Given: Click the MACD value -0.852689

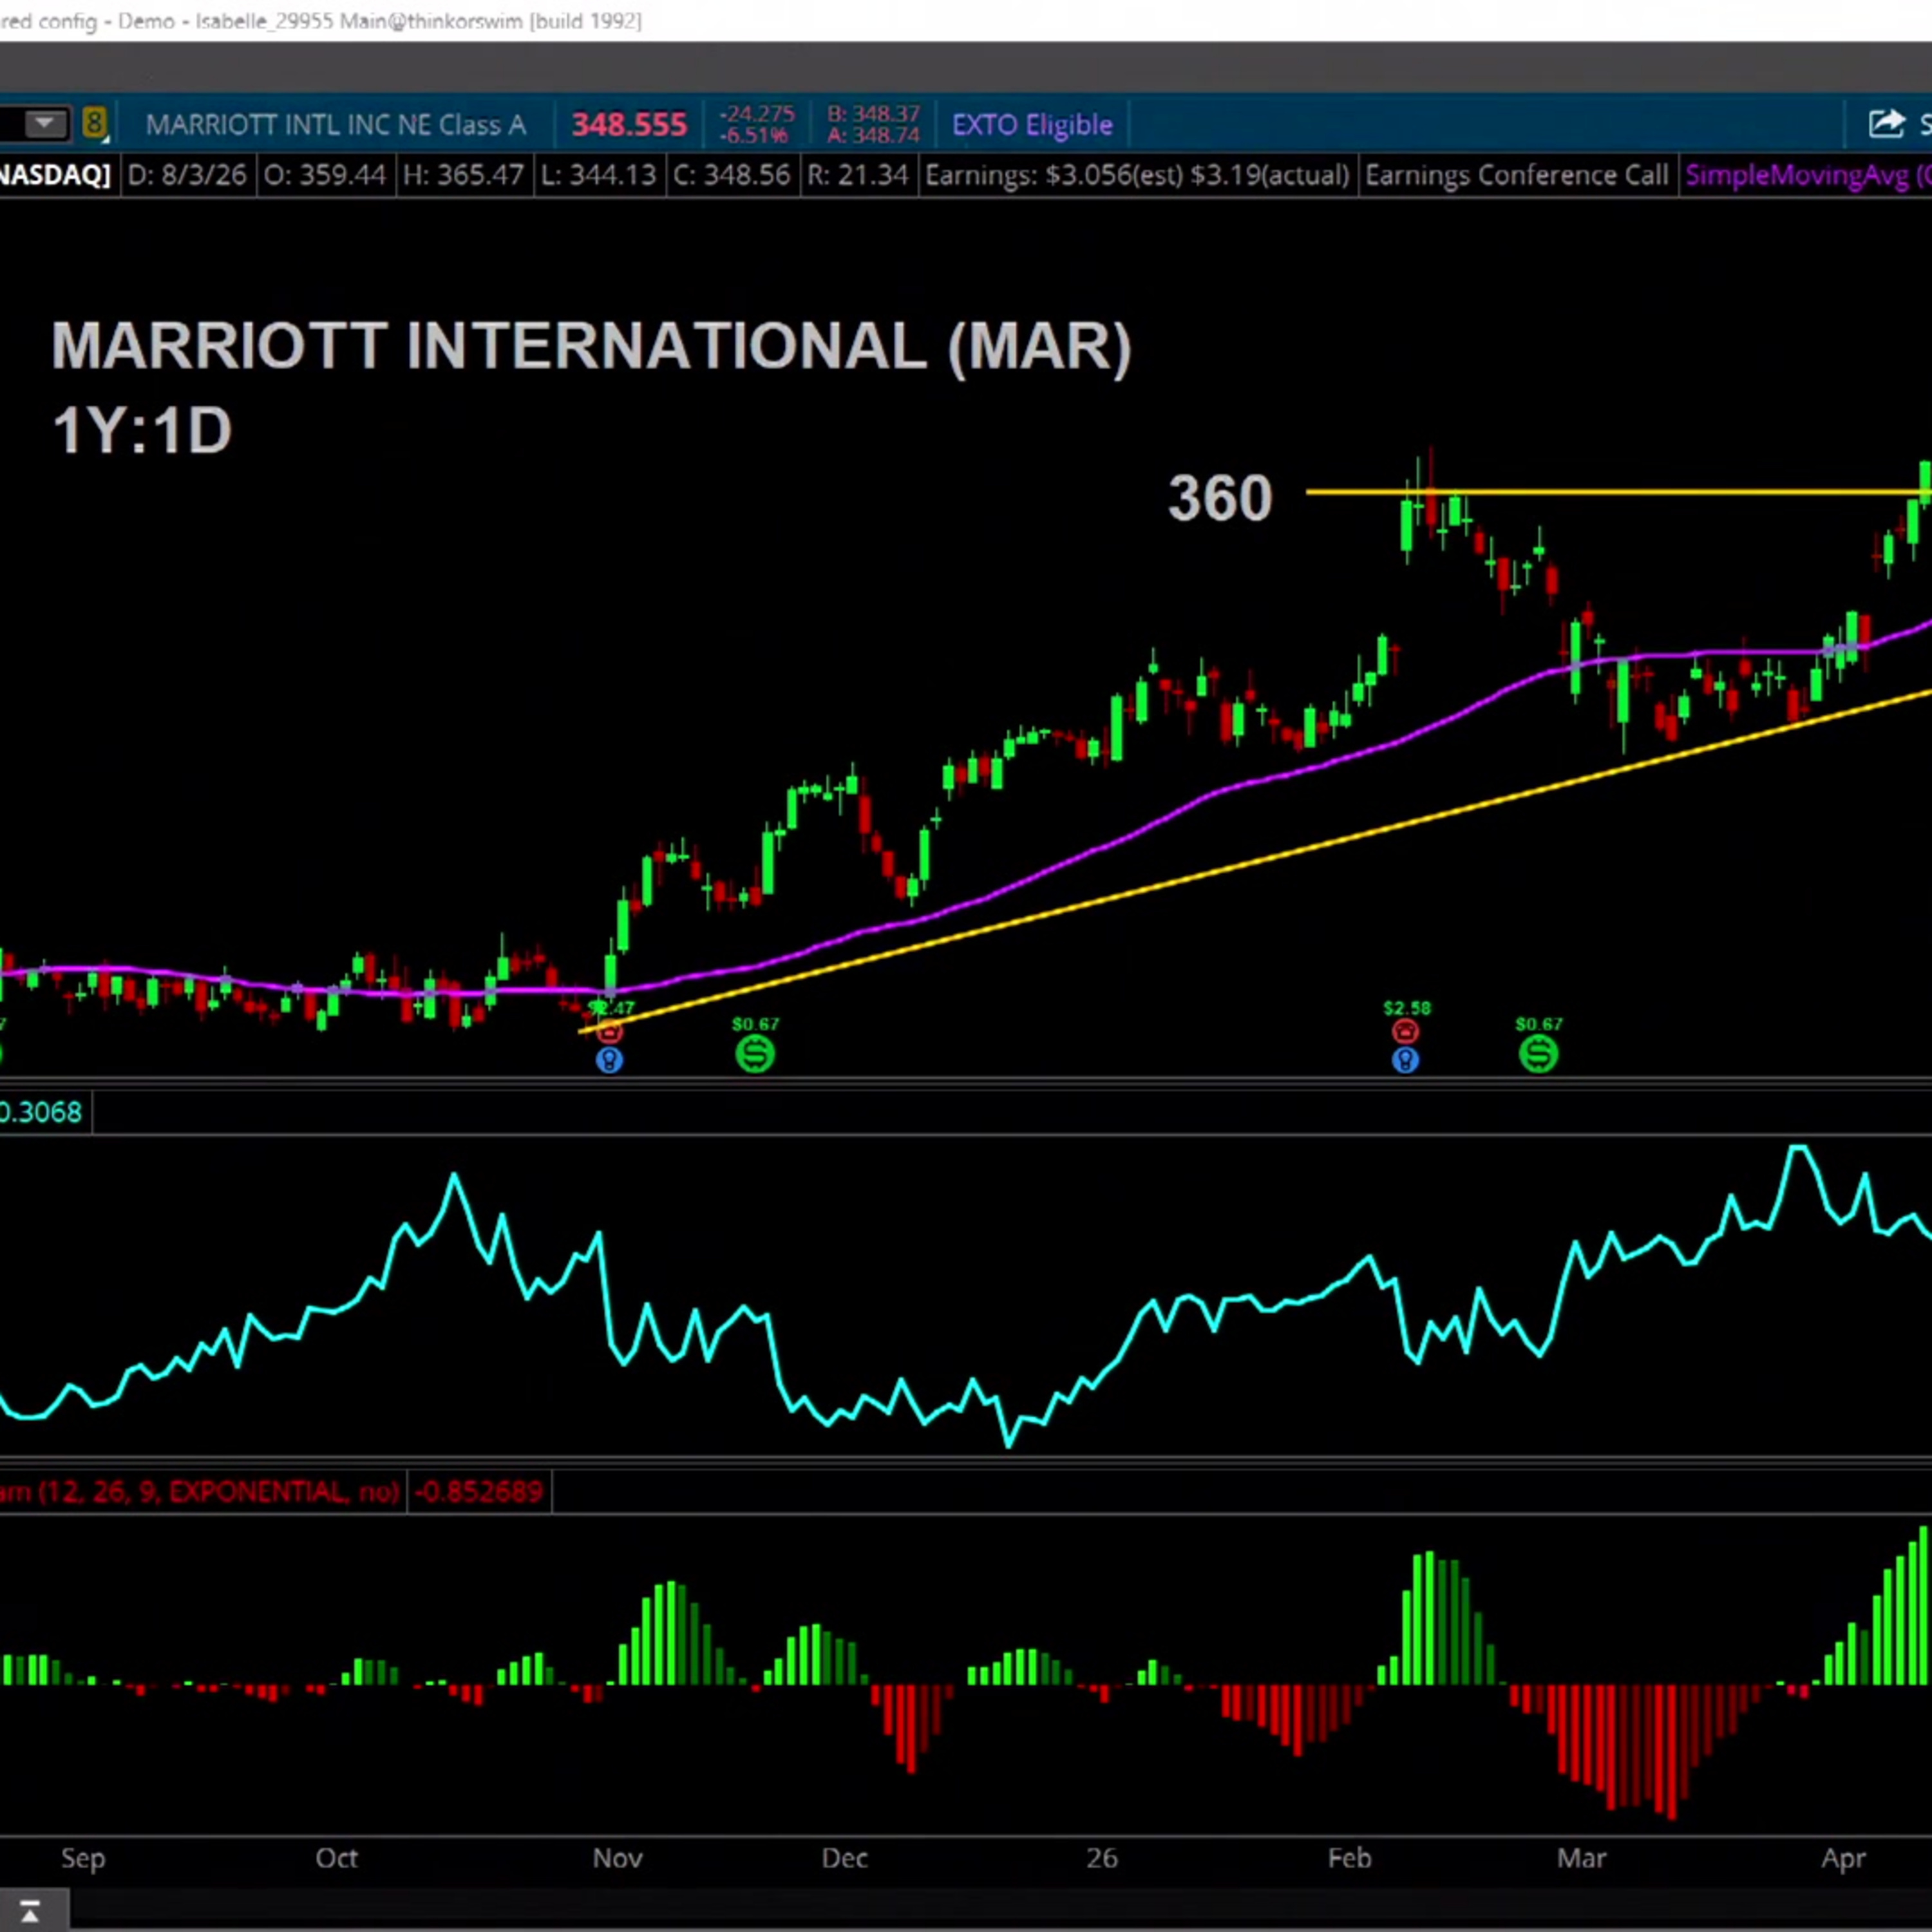Looking at the screenshot, I should 479,1492.
